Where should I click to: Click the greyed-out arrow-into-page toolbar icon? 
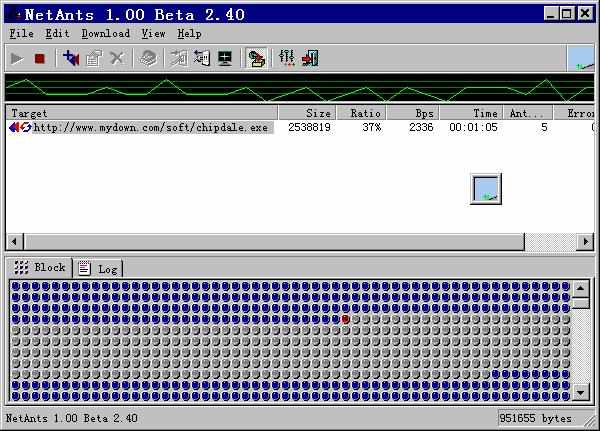pos(179,59)
